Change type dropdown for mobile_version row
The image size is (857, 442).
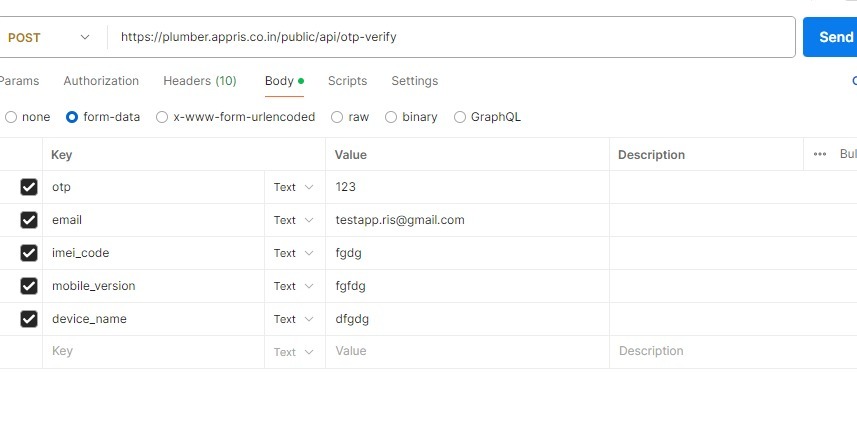(x=294, y=286)
